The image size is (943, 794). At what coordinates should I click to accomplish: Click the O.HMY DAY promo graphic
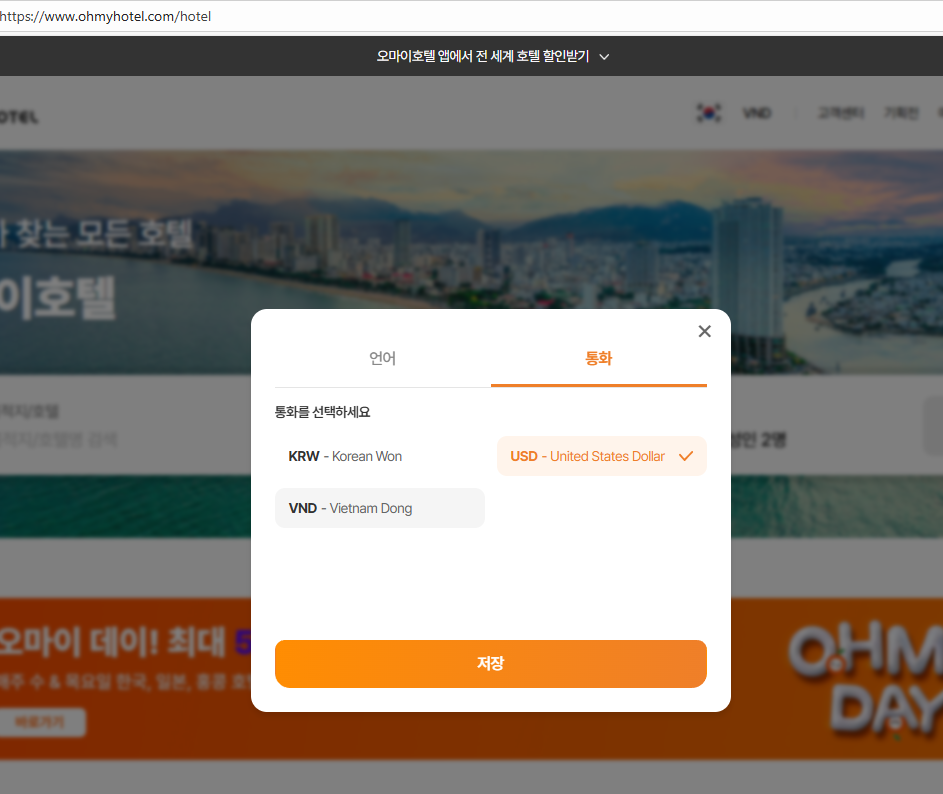[x=866, y=678]
